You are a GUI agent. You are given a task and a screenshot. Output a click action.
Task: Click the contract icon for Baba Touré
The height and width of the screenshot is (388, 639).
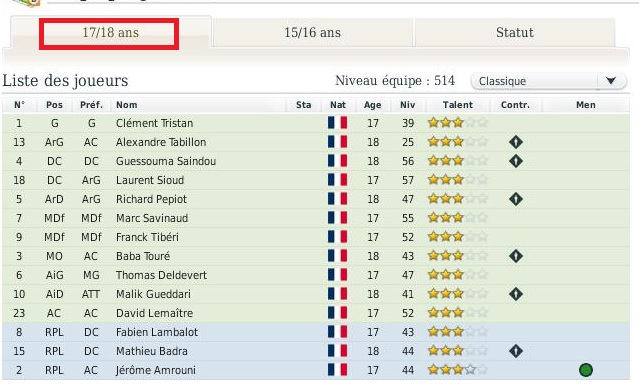[516, 256]
